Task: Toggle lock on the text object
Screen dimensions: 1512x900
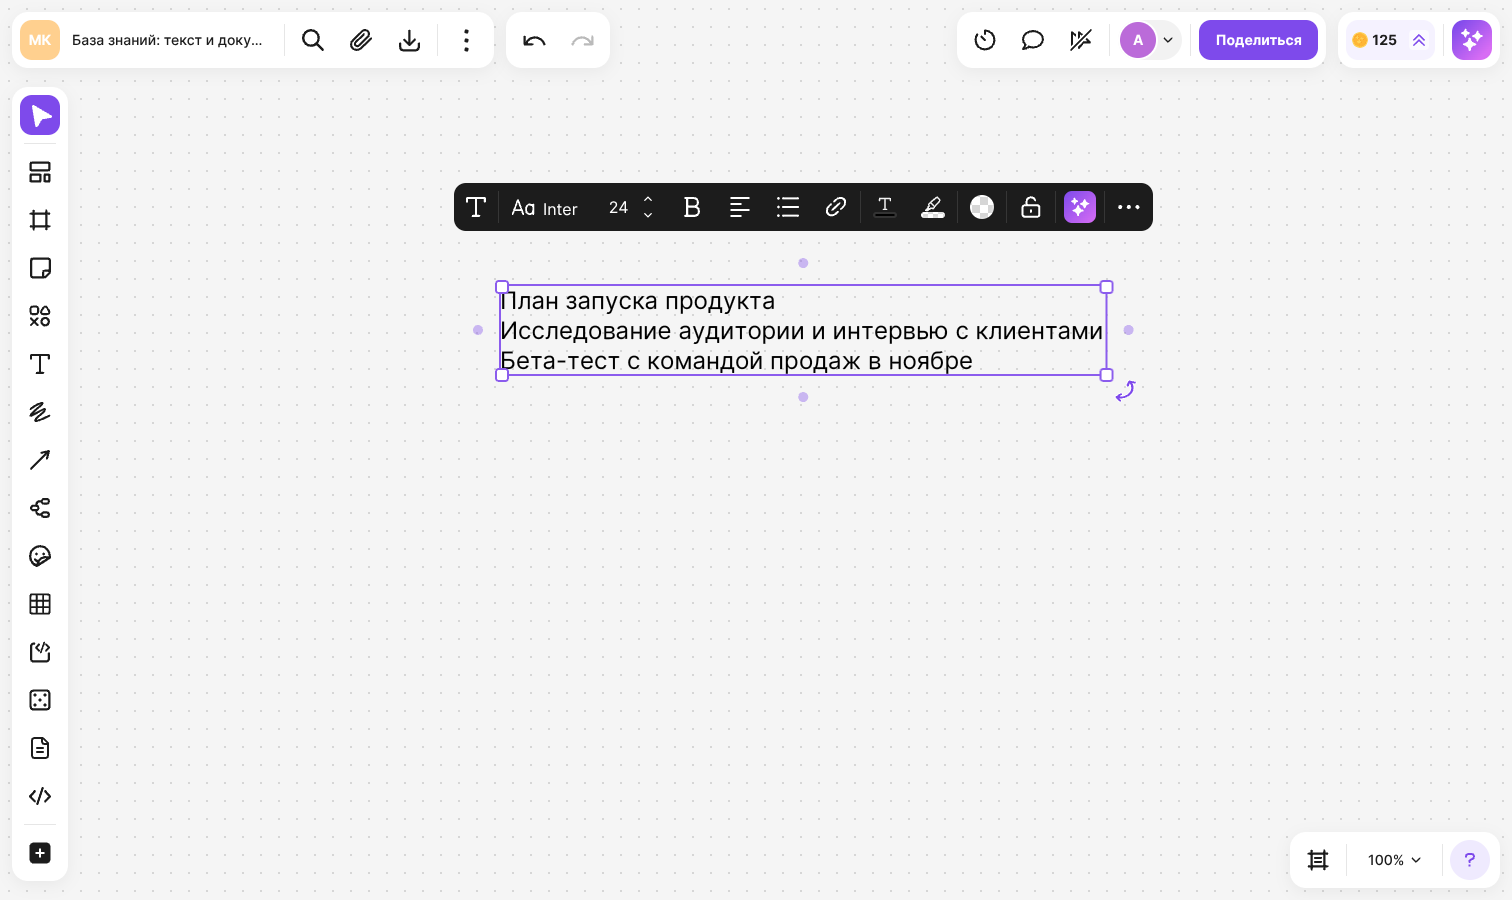Action: tap(1031, 207)
